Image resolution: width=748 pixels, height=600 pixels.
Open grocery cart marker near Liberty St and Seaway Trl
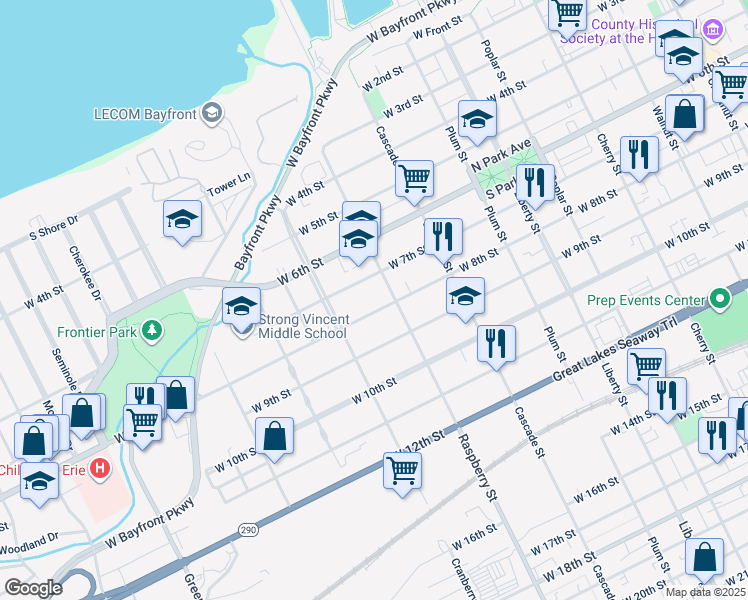point(646,367)
